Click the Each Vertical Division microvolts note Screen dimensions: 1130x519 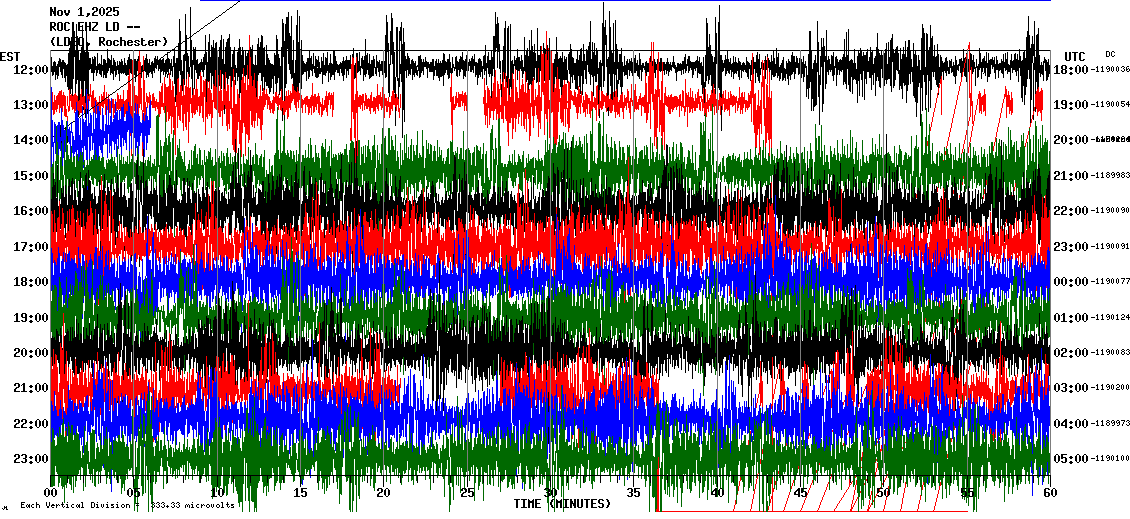point(127,506)
